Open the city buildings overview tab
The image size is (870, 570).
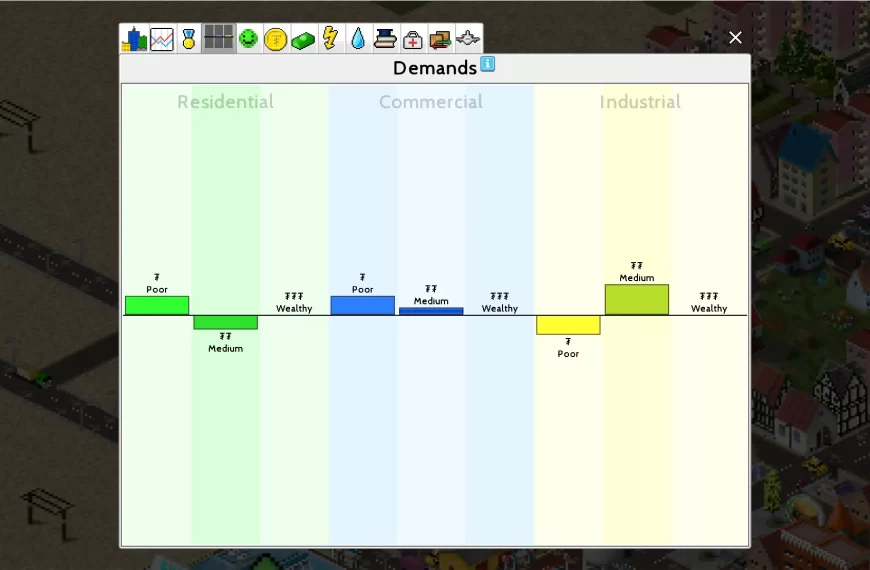click(x=134, y=39)
